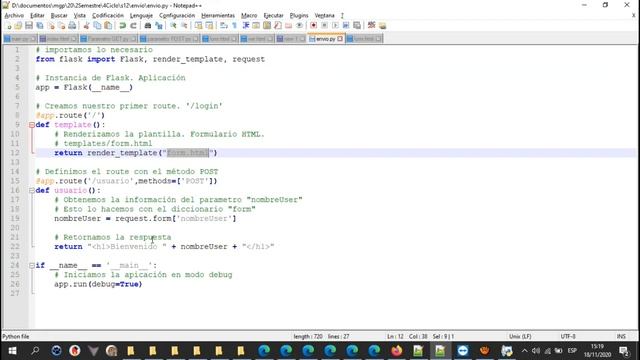Open the Herramientas menu
This screenshot has height=360, width=640.
click(x=218, y=16)
